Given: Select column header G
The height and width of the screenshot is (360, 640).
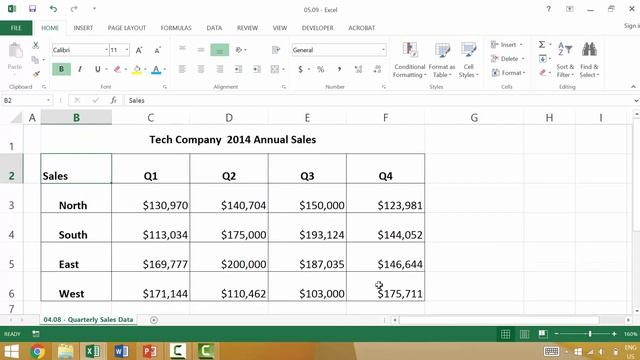Looking at the screenshot, I should pyautogui.click(x=474, y=118).
